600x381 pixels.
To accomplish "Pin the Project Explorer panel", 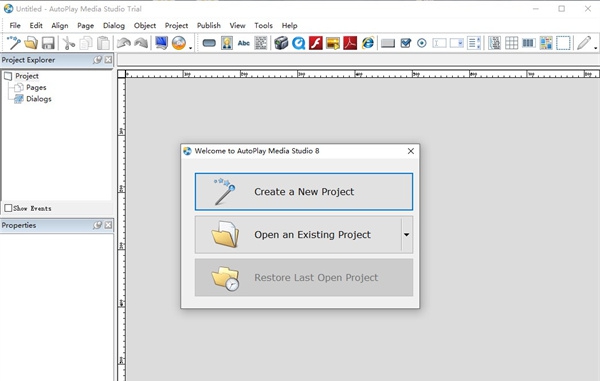I will 98,60.
